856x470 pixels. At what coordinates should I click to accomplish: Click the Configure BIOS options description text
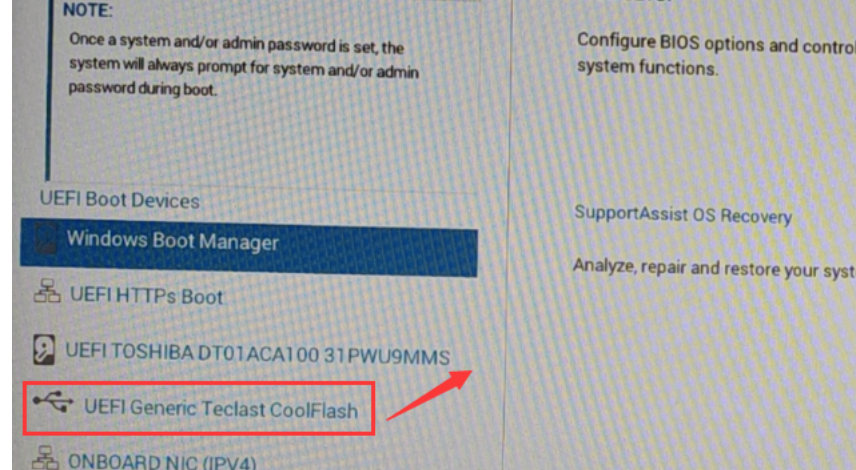[716, 55]
